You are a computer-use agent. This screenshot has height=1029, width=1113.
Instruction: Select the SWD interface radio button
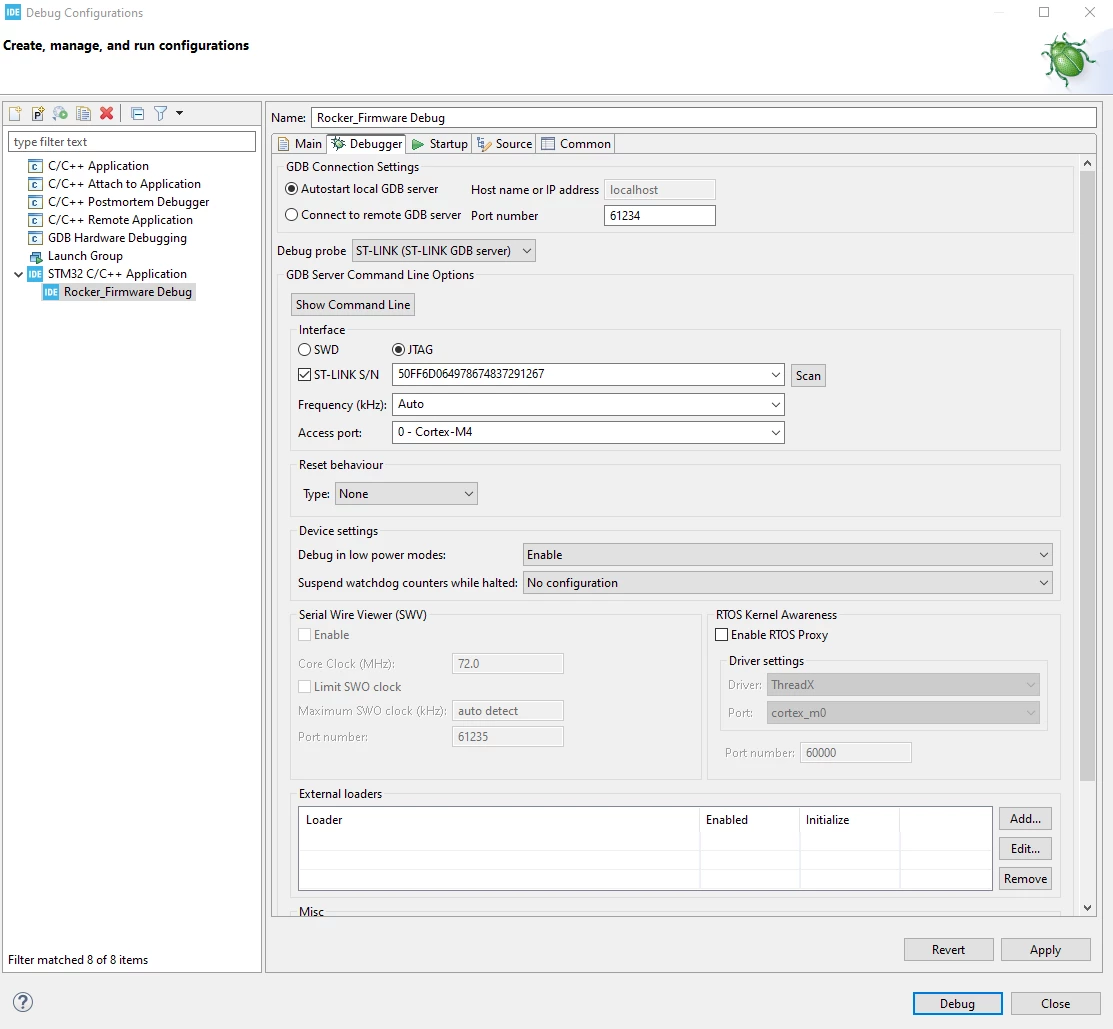pyautogui.click(x=305, y=350)
